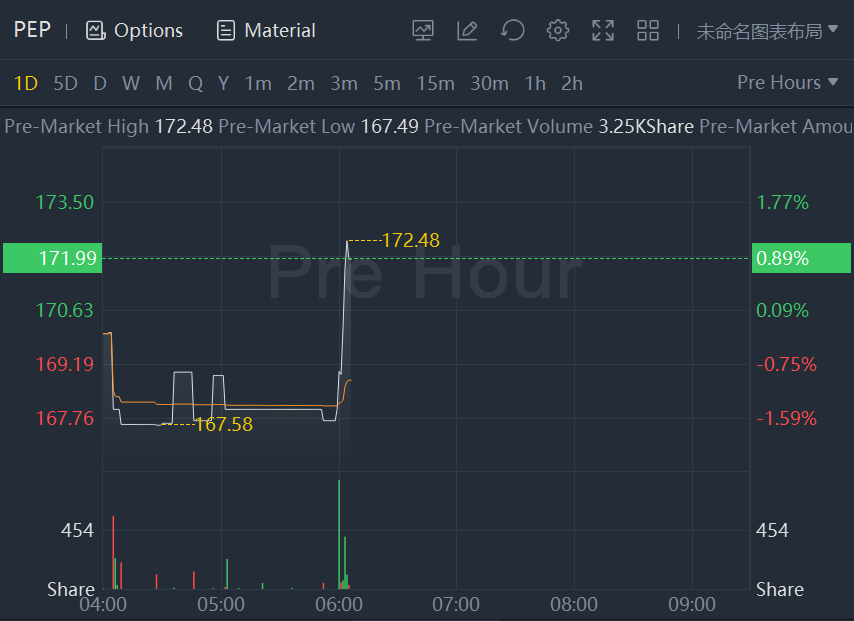Click the refresh chart icon

pos(513,30)
